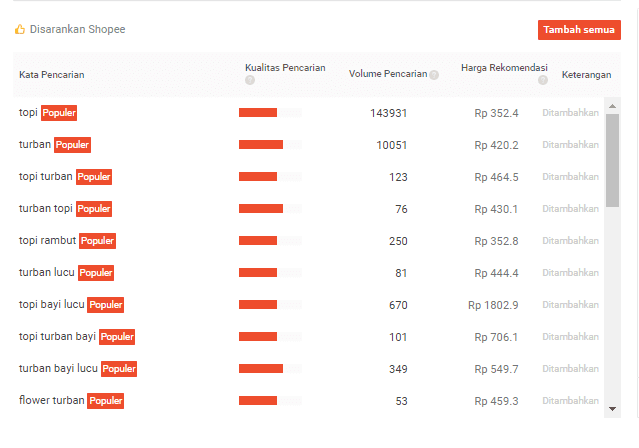This screenshot has height=448, width=639.
Task: Open help icon beside Volume Pencarian
Action: coord(434,75)
